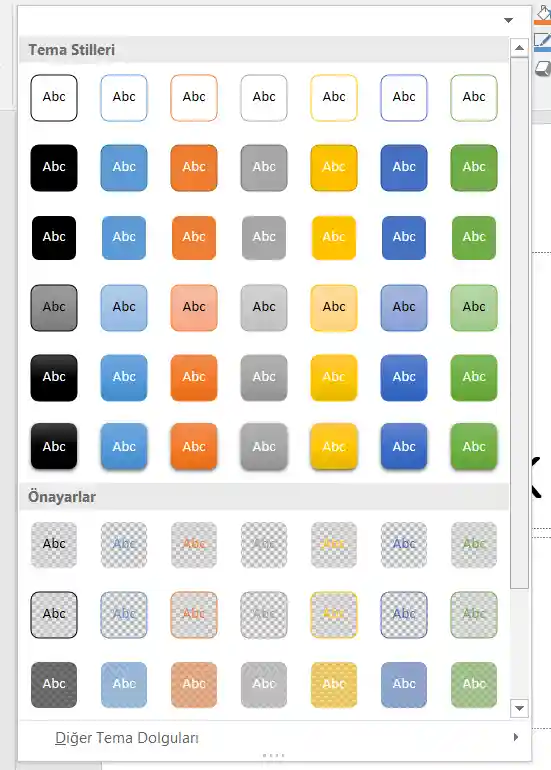This screenshot has height=770, width=551.
Task: Pick the semi-transparent green filled Abc preset
Action: 474,685
